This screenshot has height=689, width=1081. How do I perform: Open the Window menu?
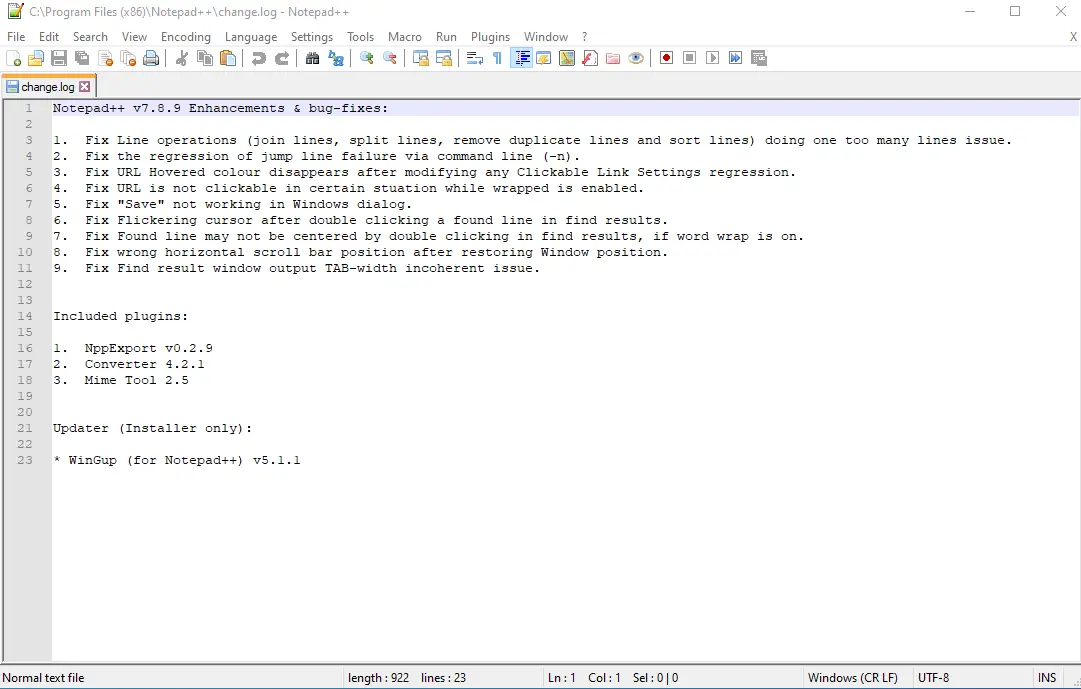[546, 37]
